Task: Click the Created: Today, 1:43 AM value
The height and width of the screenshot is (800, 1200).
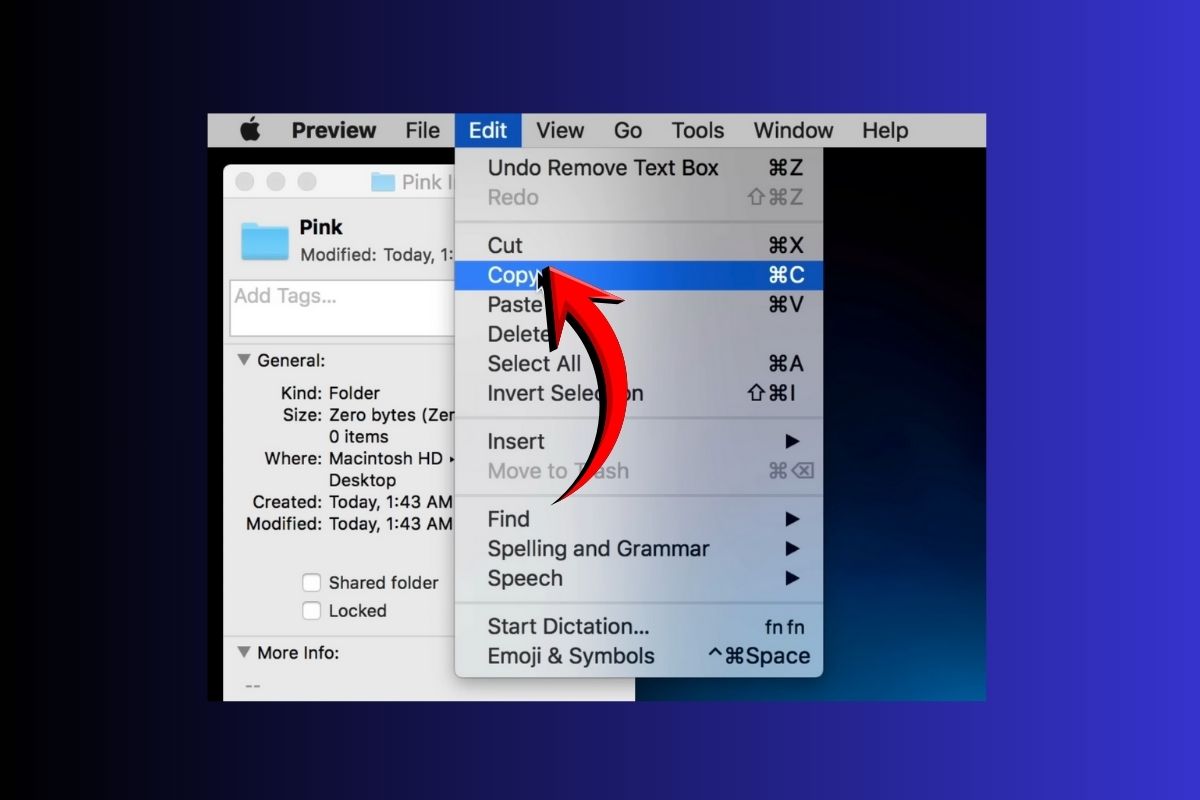Action: (391, 502)
